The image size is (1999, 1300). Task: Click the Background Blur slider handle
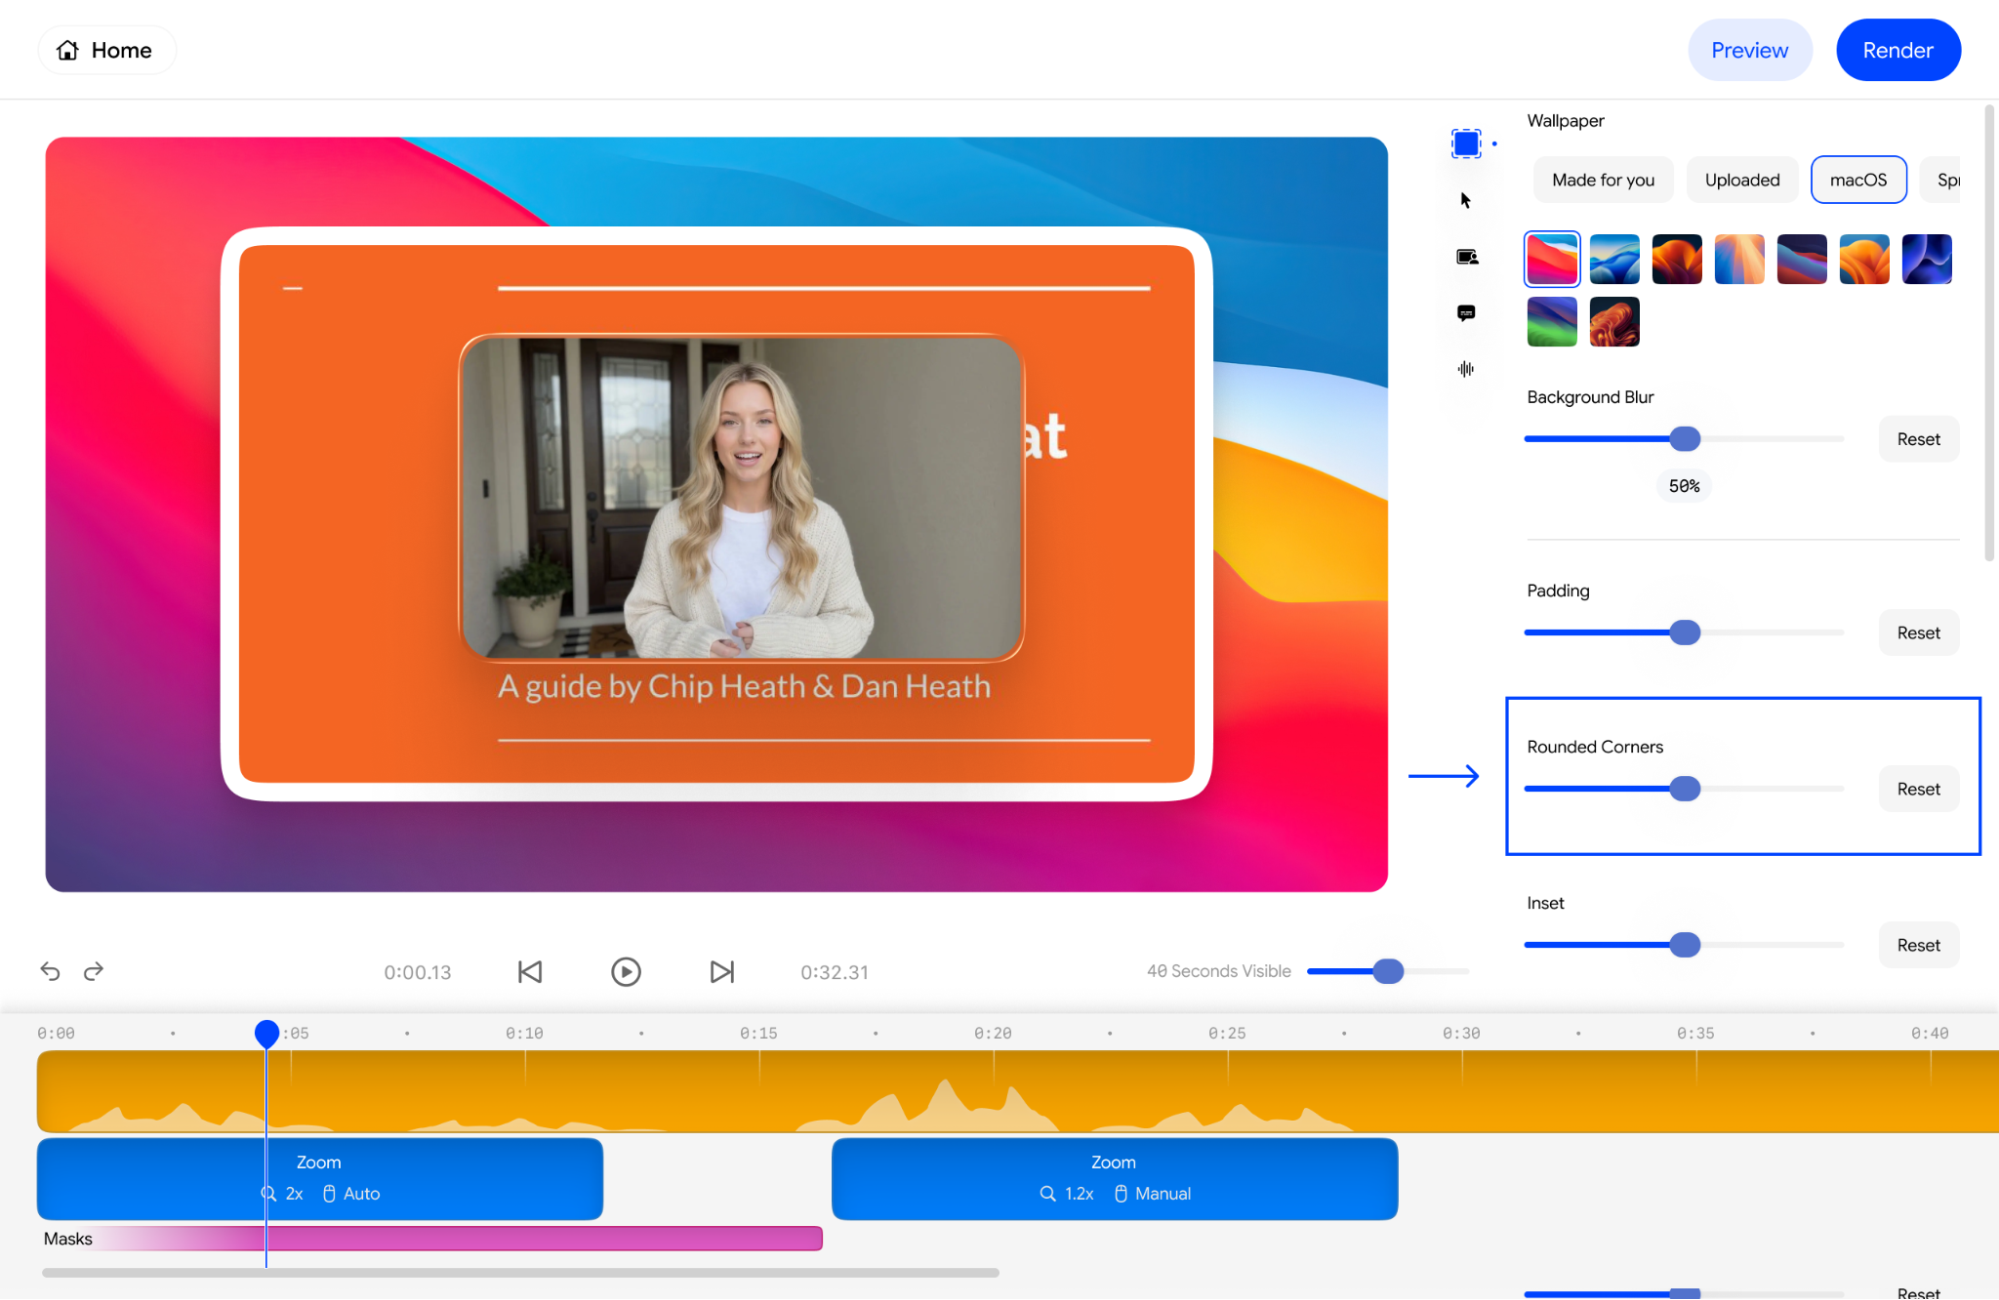1685,439
